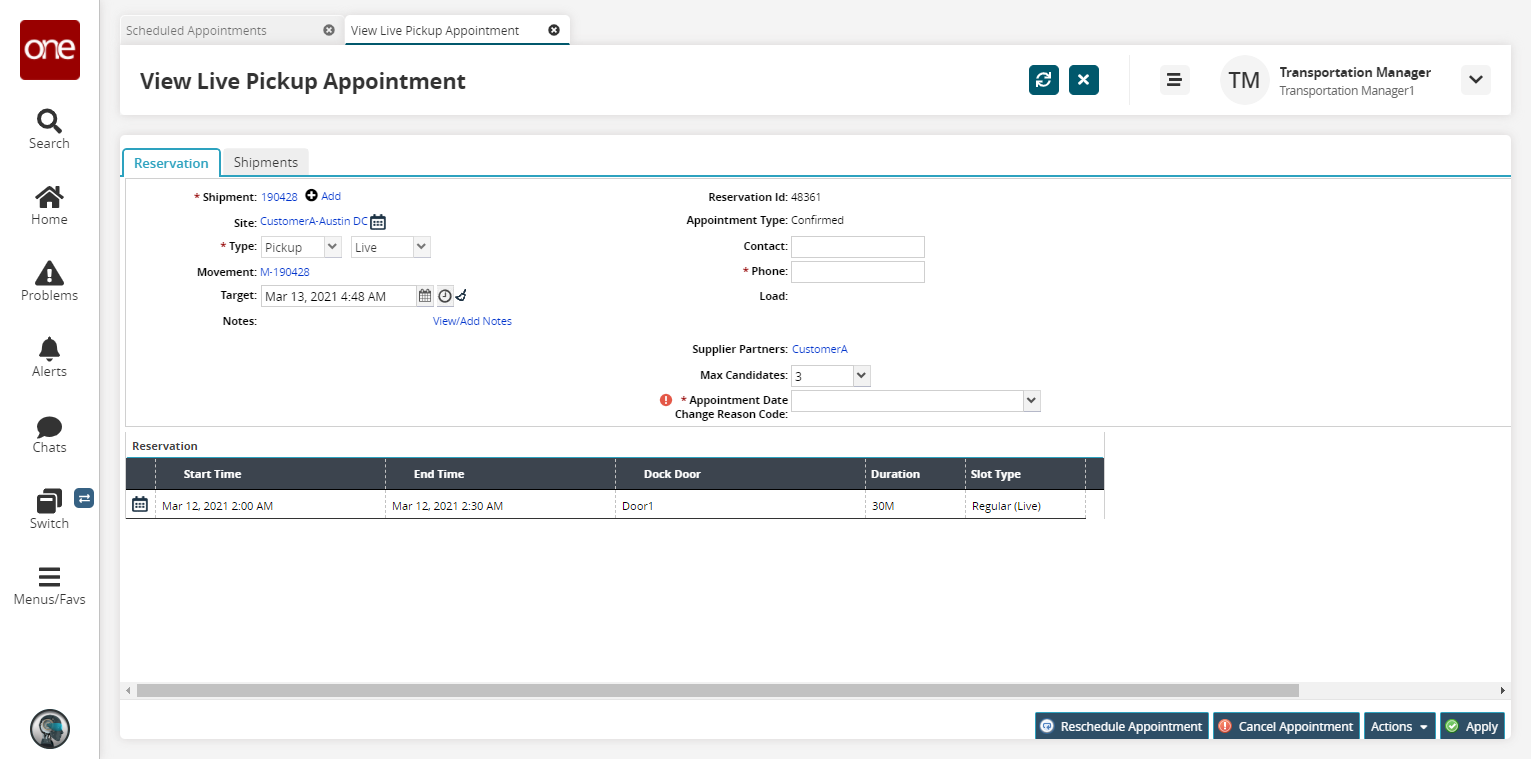Open the Search sidebar tool
This screenshot has width=1531, height=759.
[x=49, y=130]
